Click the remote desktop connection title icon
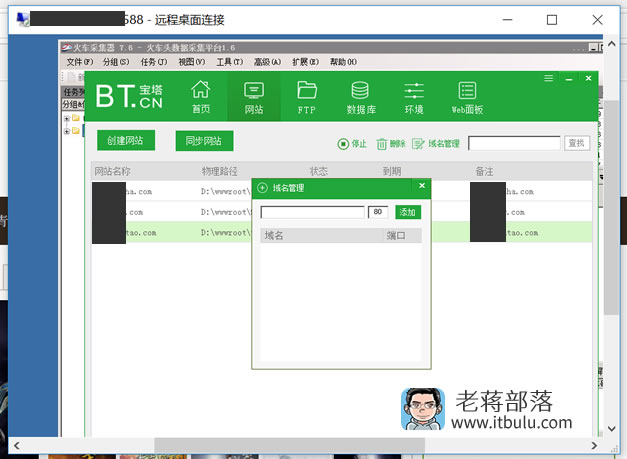Viewport: 627px width, 459px height. coord(23,19)
